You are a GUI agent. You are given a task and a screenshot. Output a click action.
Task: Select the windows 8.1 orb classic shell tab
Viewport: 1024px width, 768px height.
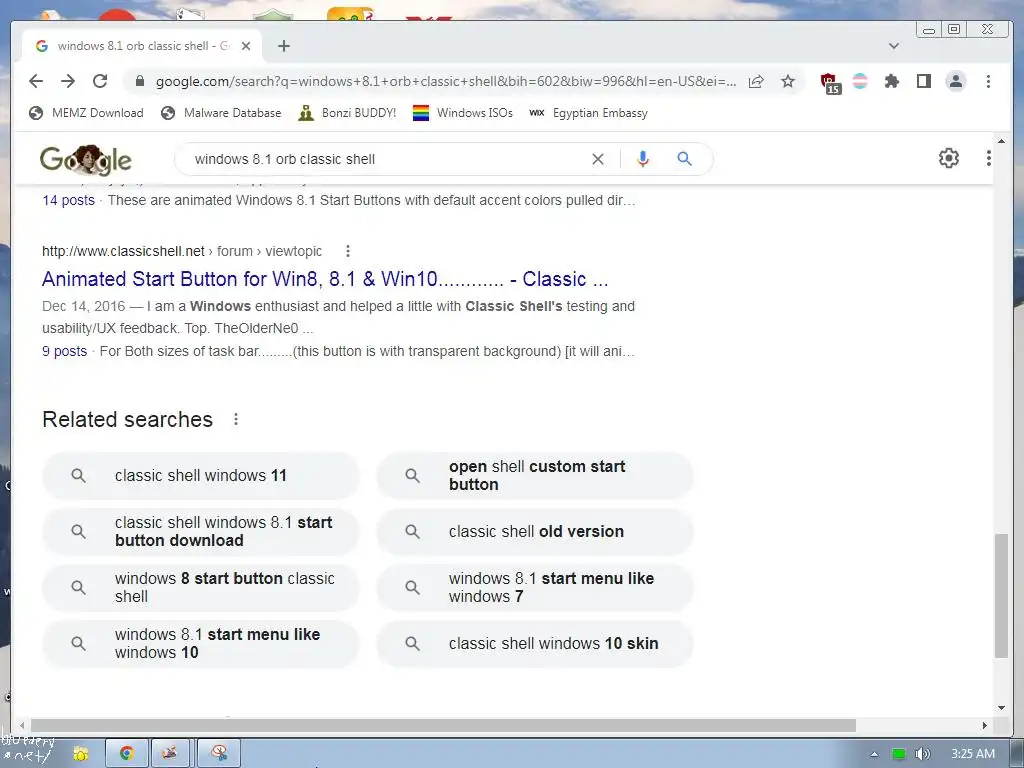click(x=142, y=46)
